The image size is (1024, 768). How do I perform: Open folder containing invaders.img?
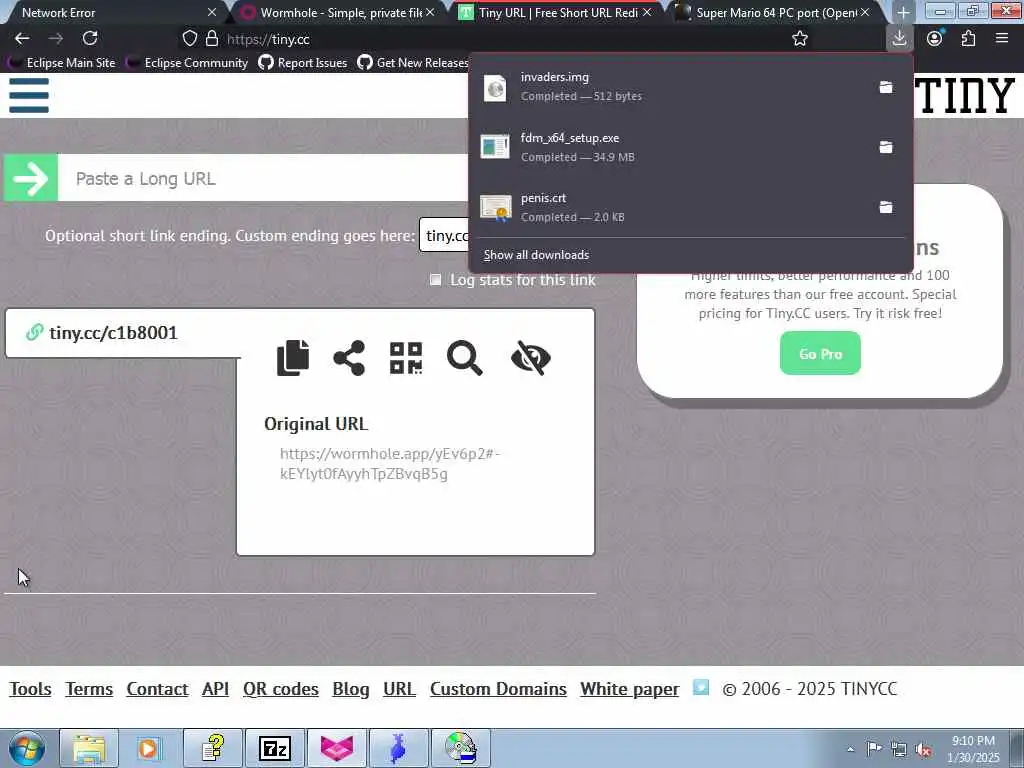pos(886,87)
